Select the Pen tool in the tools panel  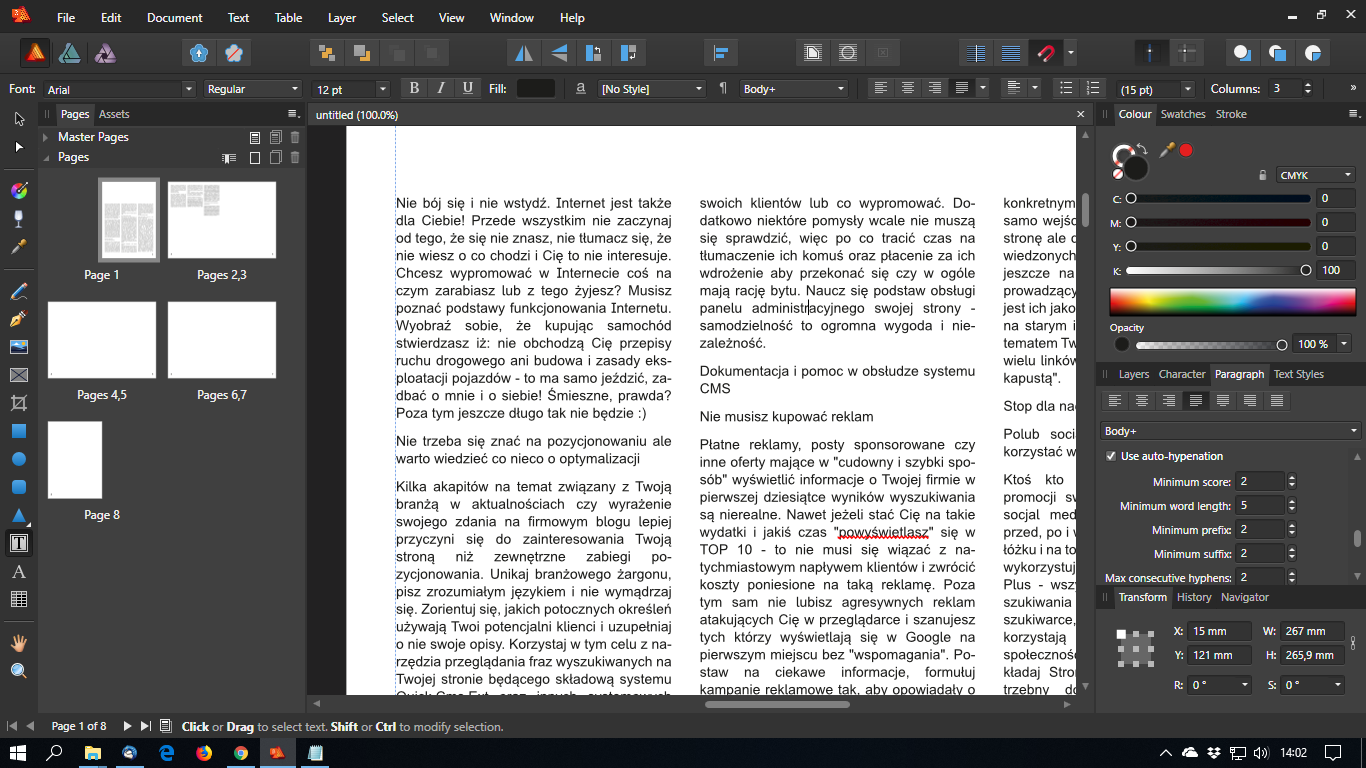(x=18, y=320)
